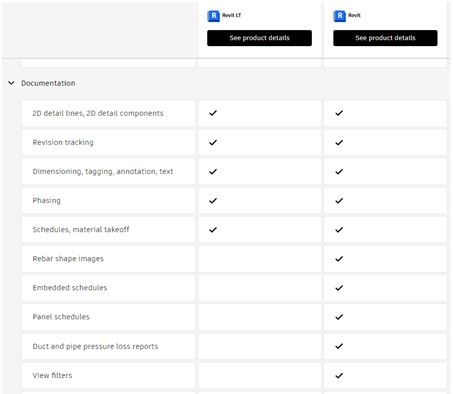Screen dimensions: 453x394
Task: Click Revit LT checkmark for Revision tracking
Action: (x=213, y=142)
